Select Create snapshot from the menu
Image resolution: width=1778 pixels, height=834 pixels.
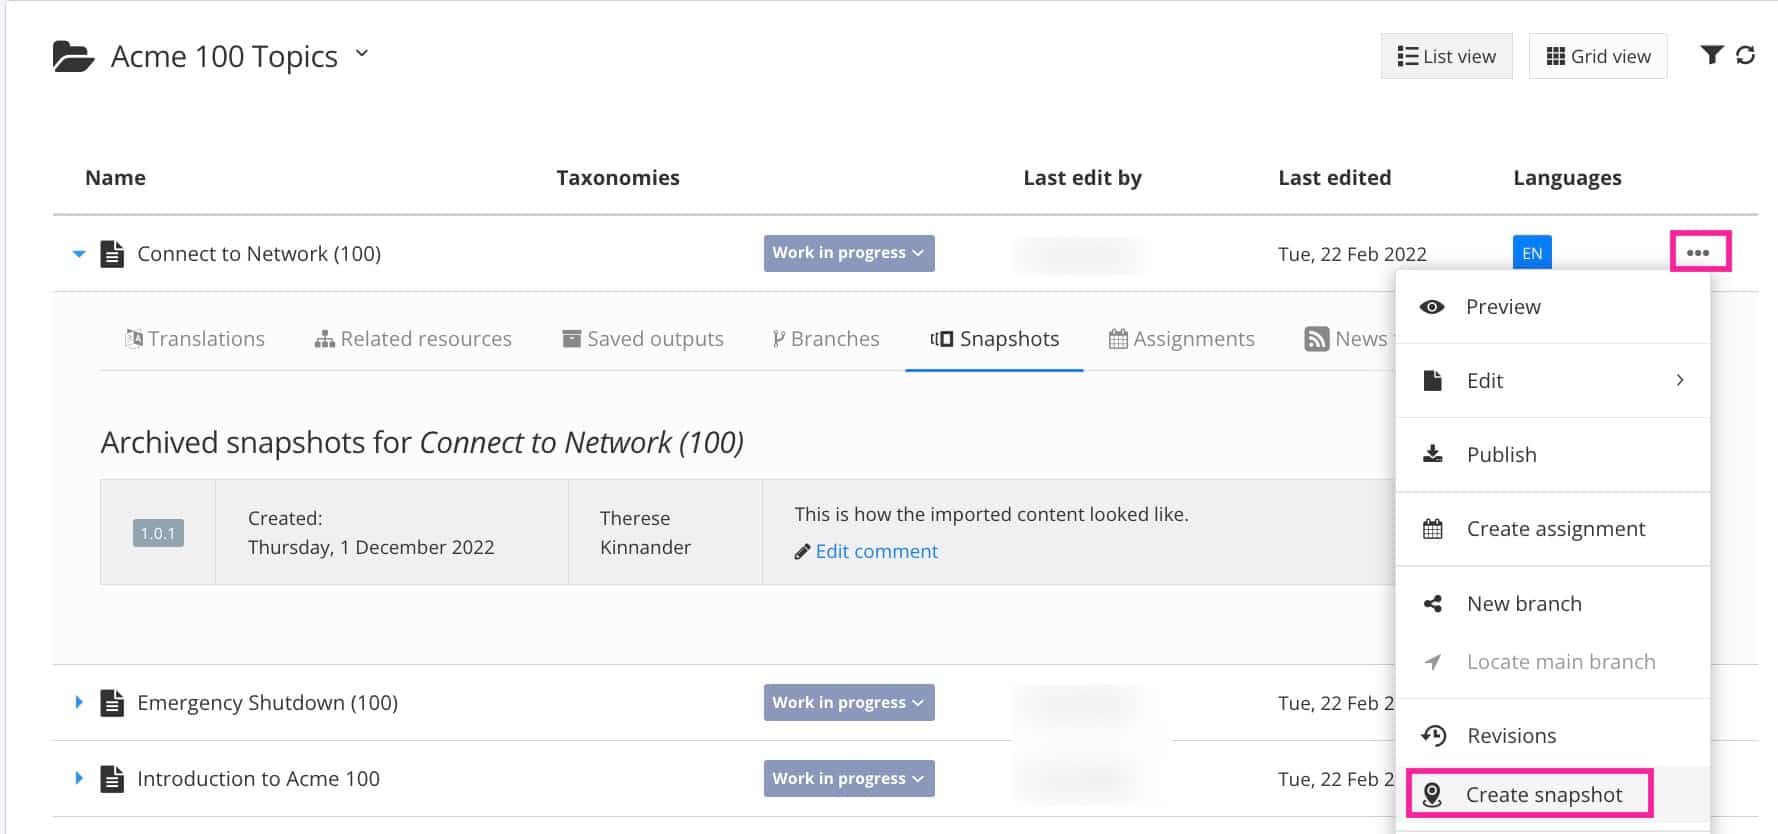[1543, 795]
